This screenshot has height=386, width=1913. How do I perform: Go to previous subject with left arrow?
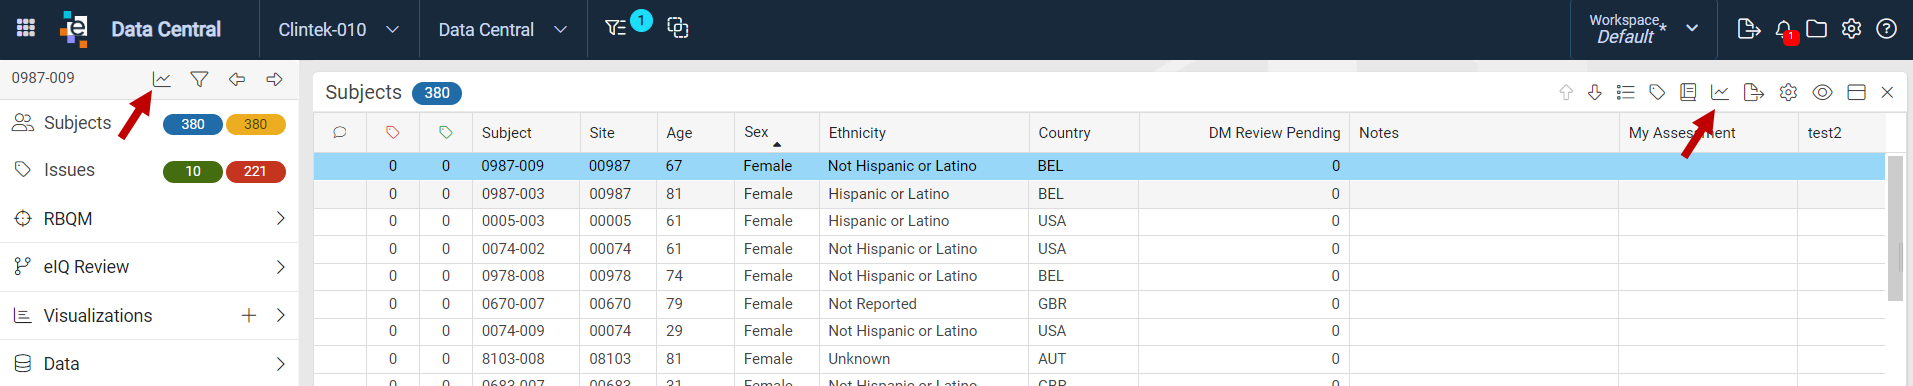click(237, 79)
